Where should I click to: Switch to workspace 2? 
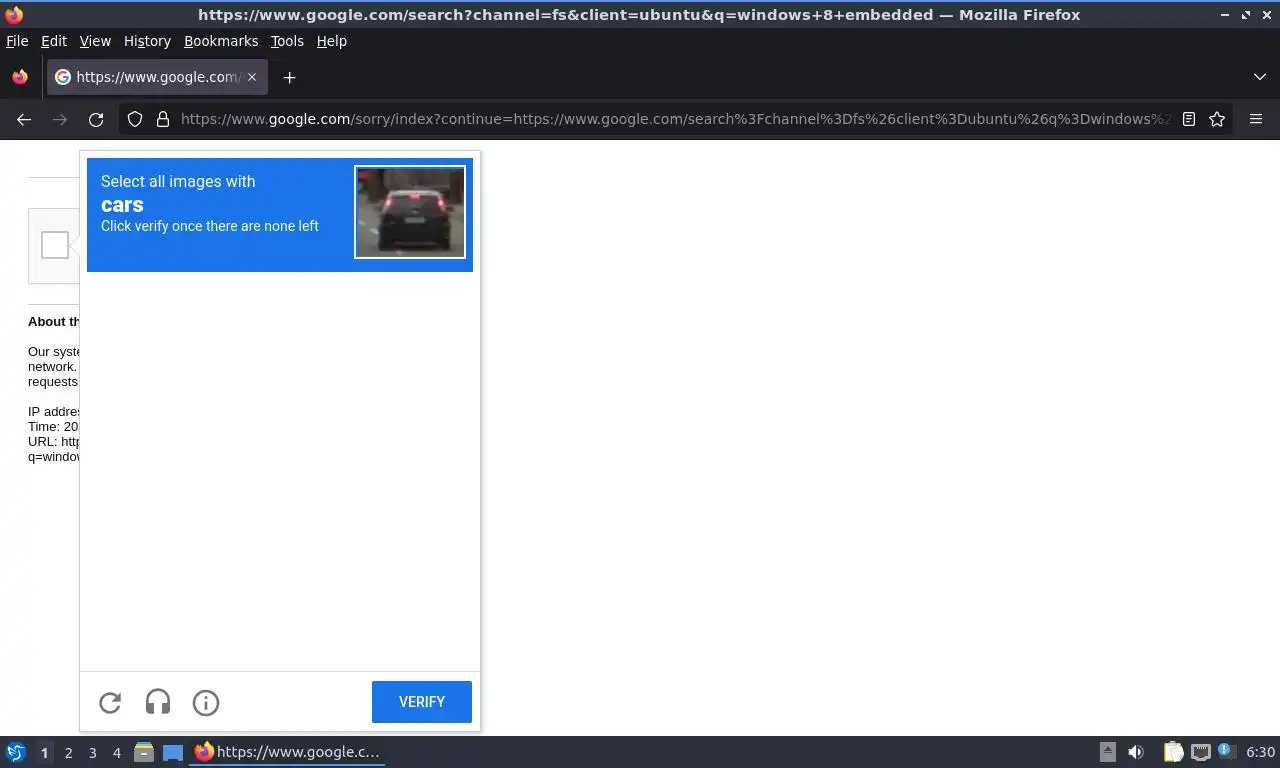tap(68, 753)
